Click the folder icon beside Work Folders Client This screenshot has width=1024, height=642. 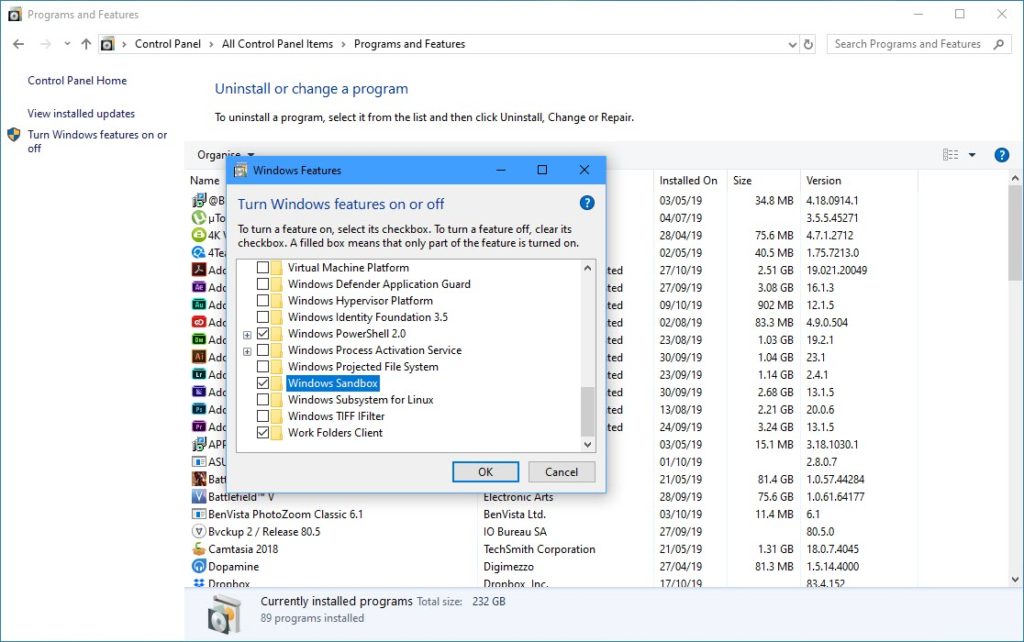coord(277,432)
